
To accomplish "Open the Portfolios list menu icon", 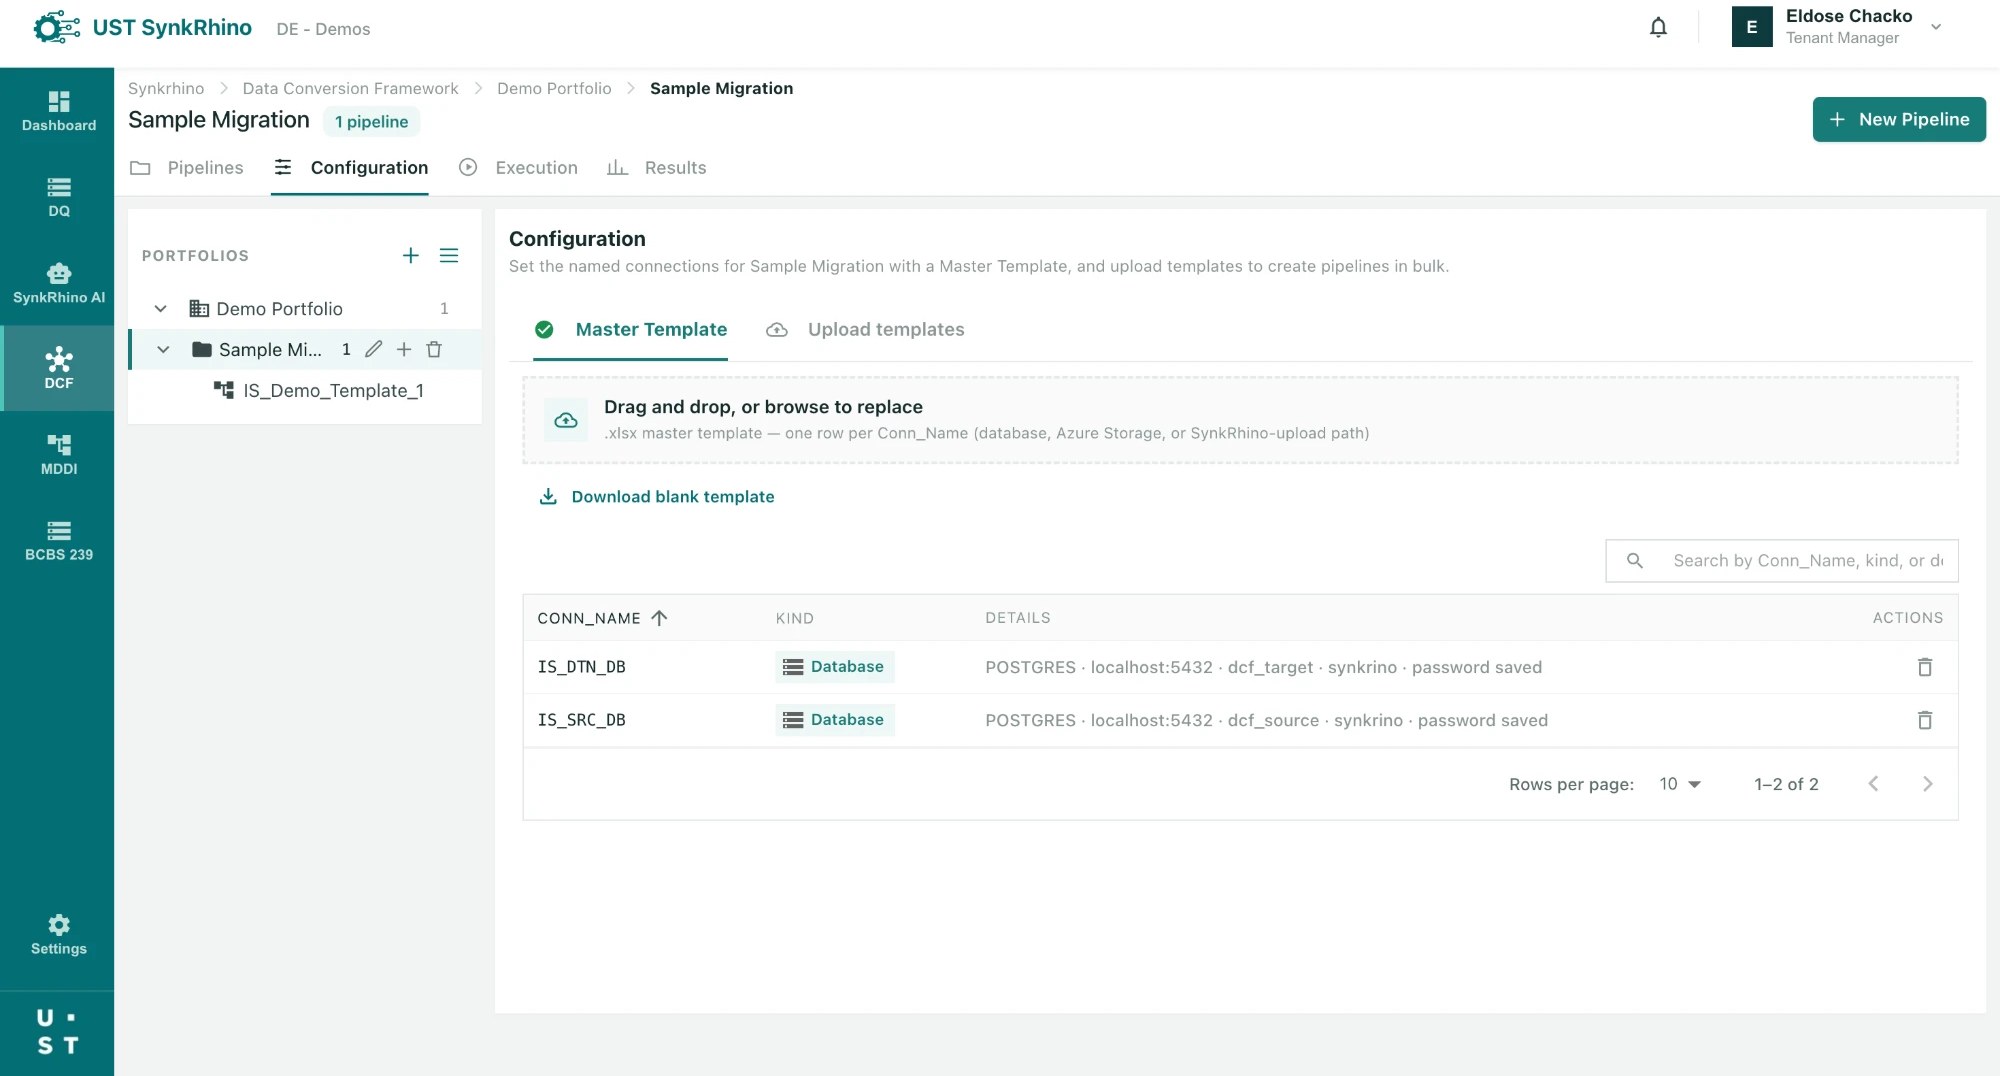I will coord(449,256).
